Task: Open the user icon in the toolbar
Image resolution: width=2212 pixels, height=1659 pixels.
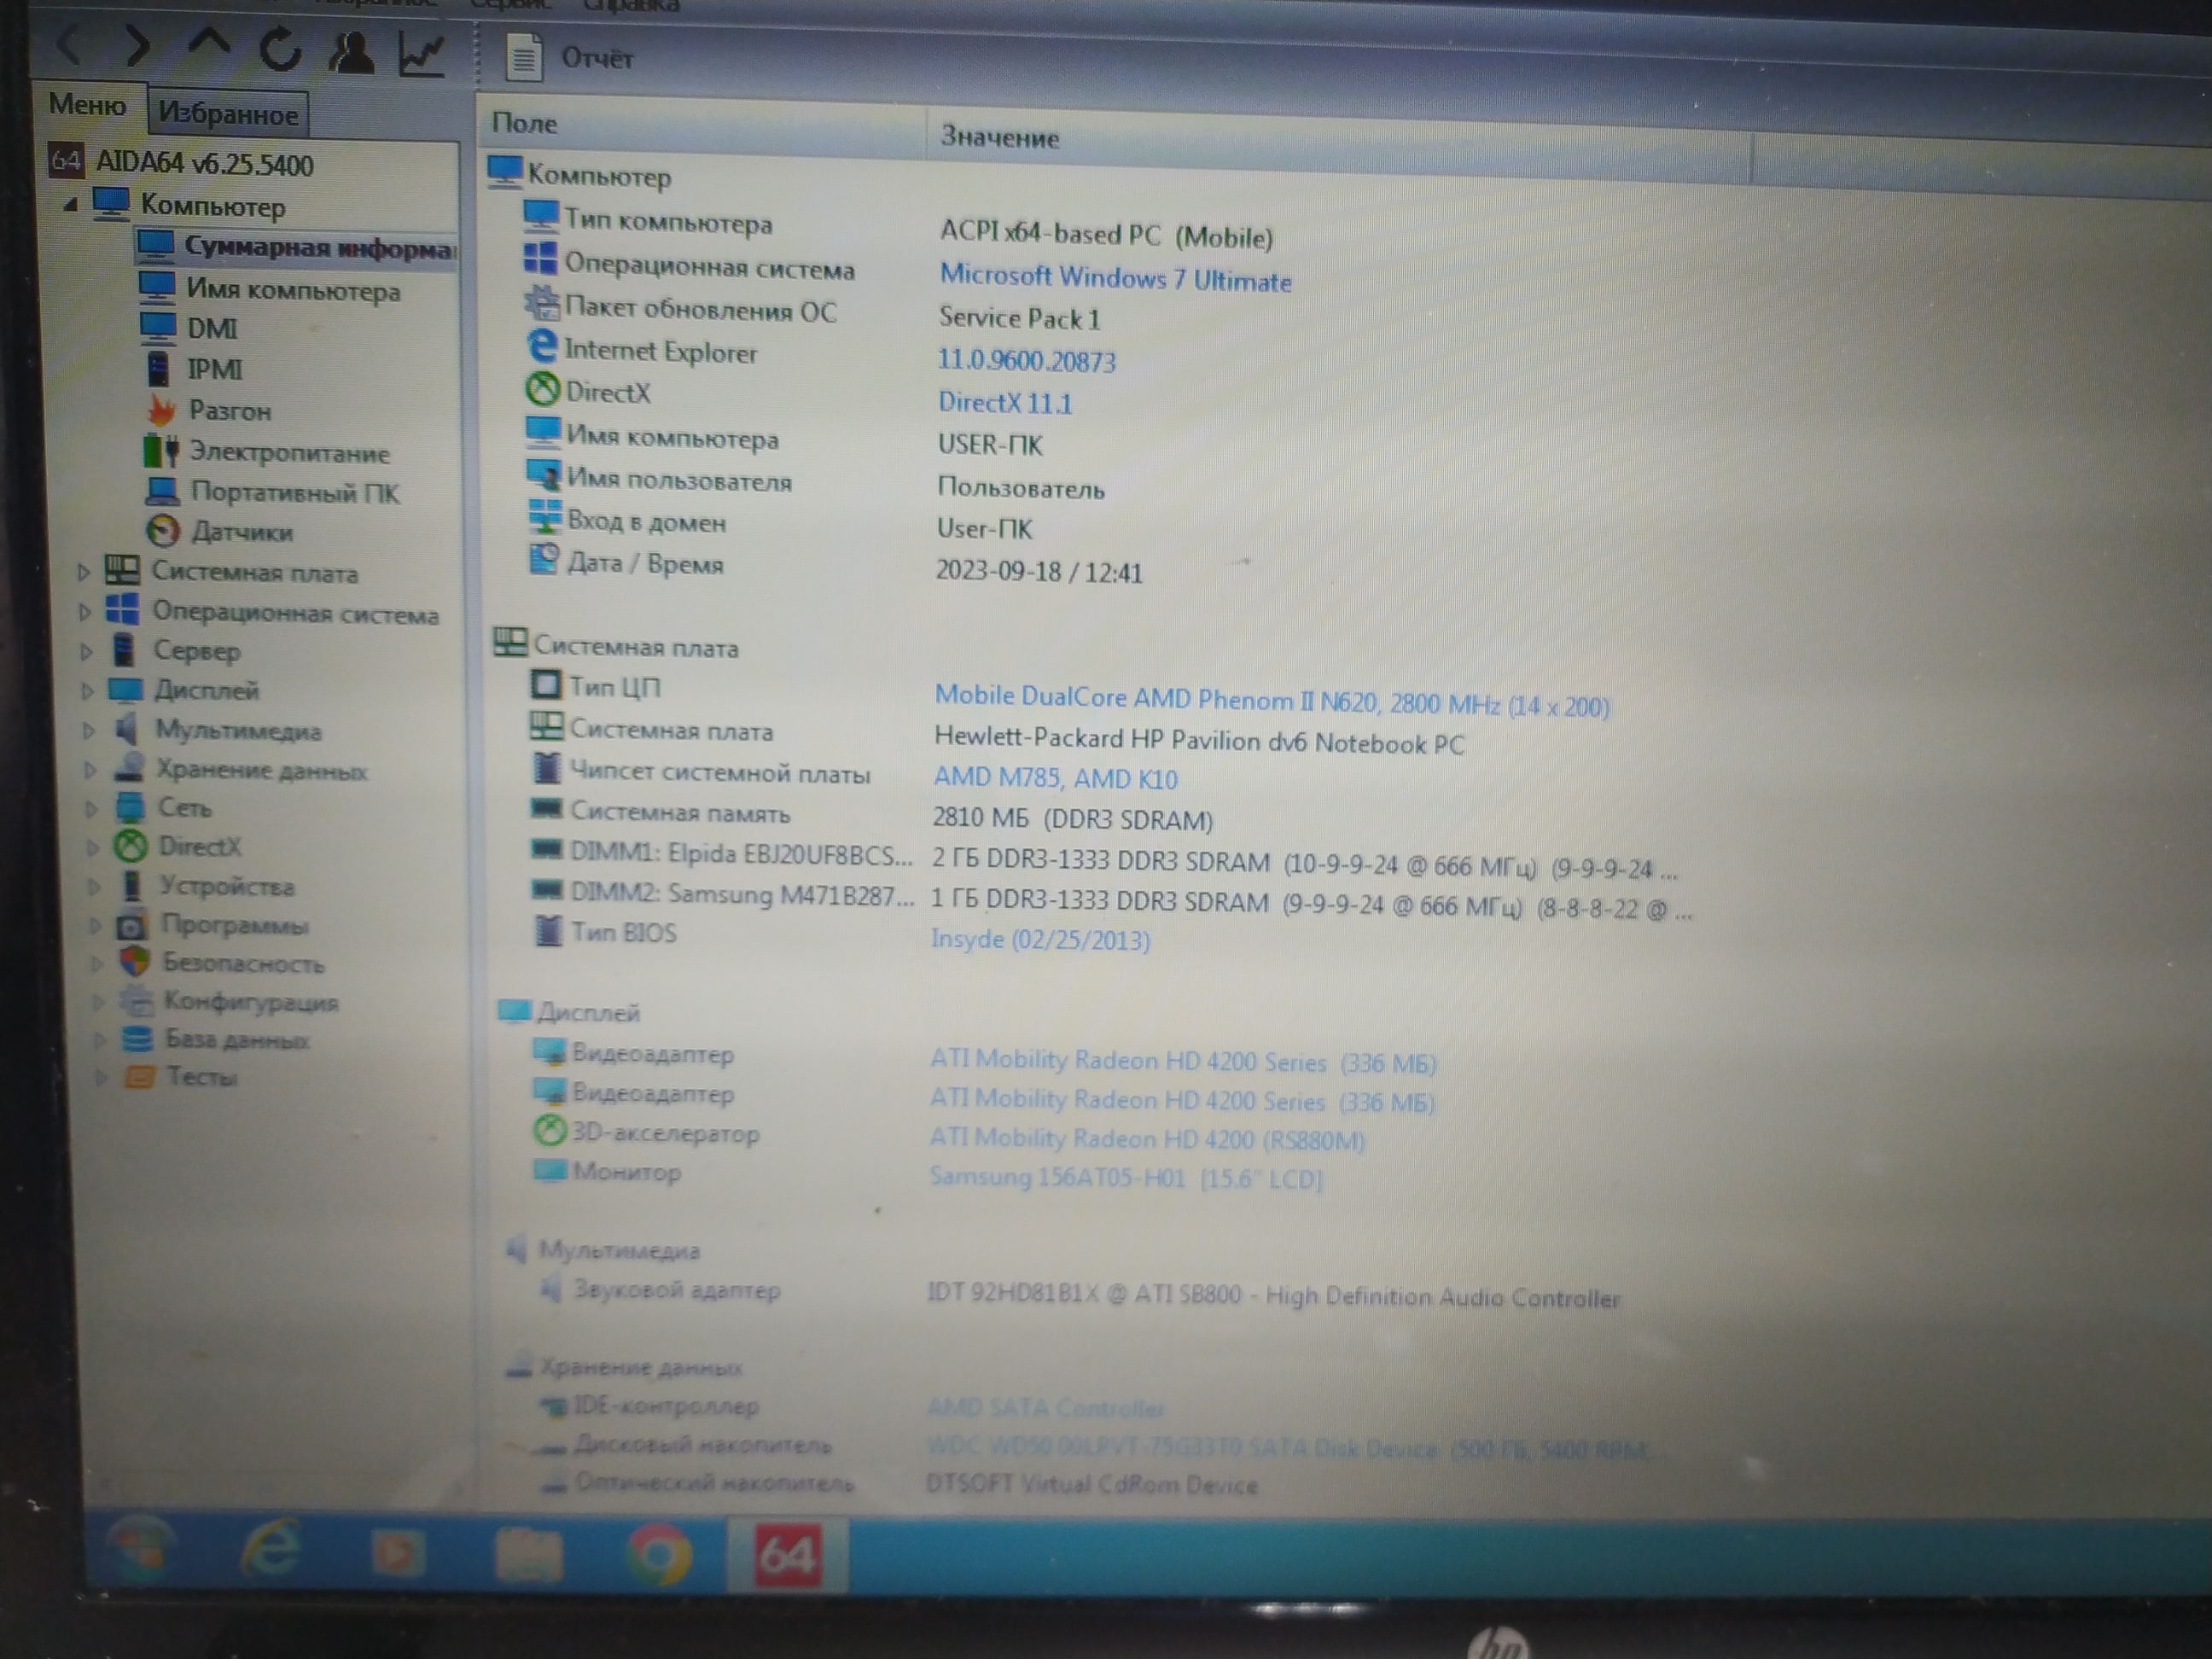Action: coord(351,52)
